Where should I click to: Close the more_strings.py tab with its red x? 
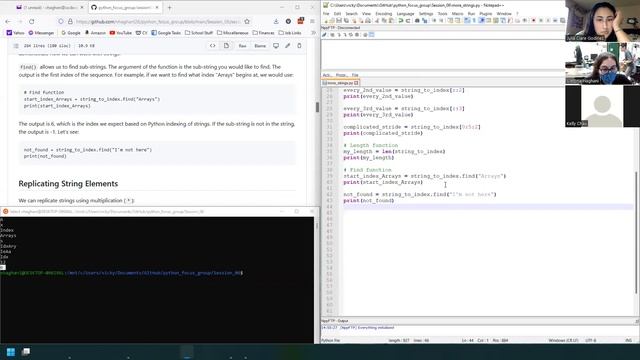click(356, 83)
